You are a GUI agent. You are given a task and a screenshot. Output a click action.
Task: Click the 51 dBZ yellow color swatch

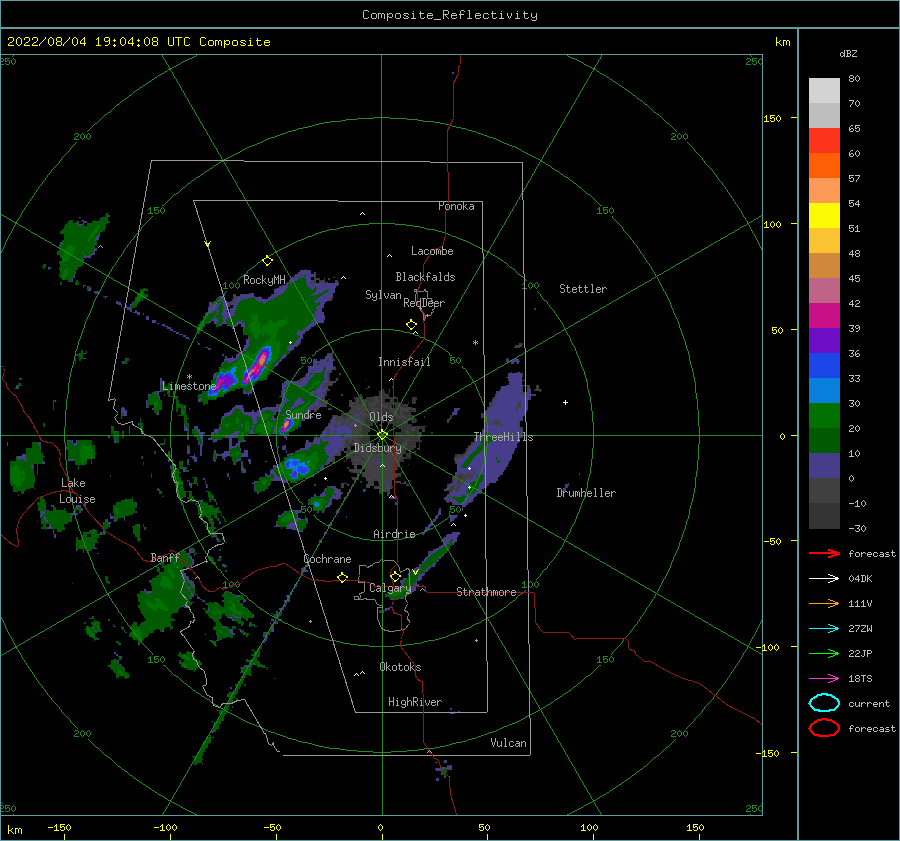click(824, 216)
